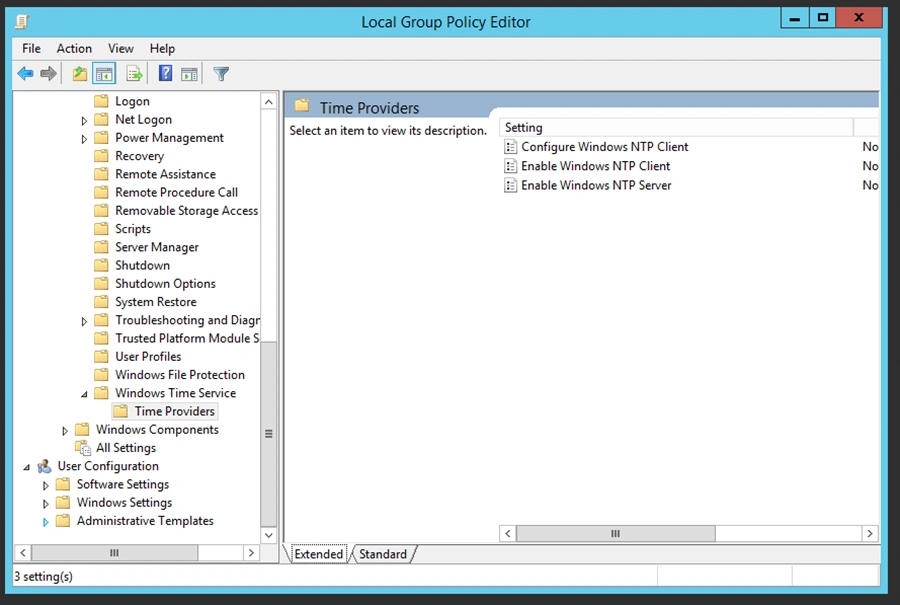This screenshot has height=605, width=900.
Task: Select Windows Time Service tree label
Action: click(176, 393)
